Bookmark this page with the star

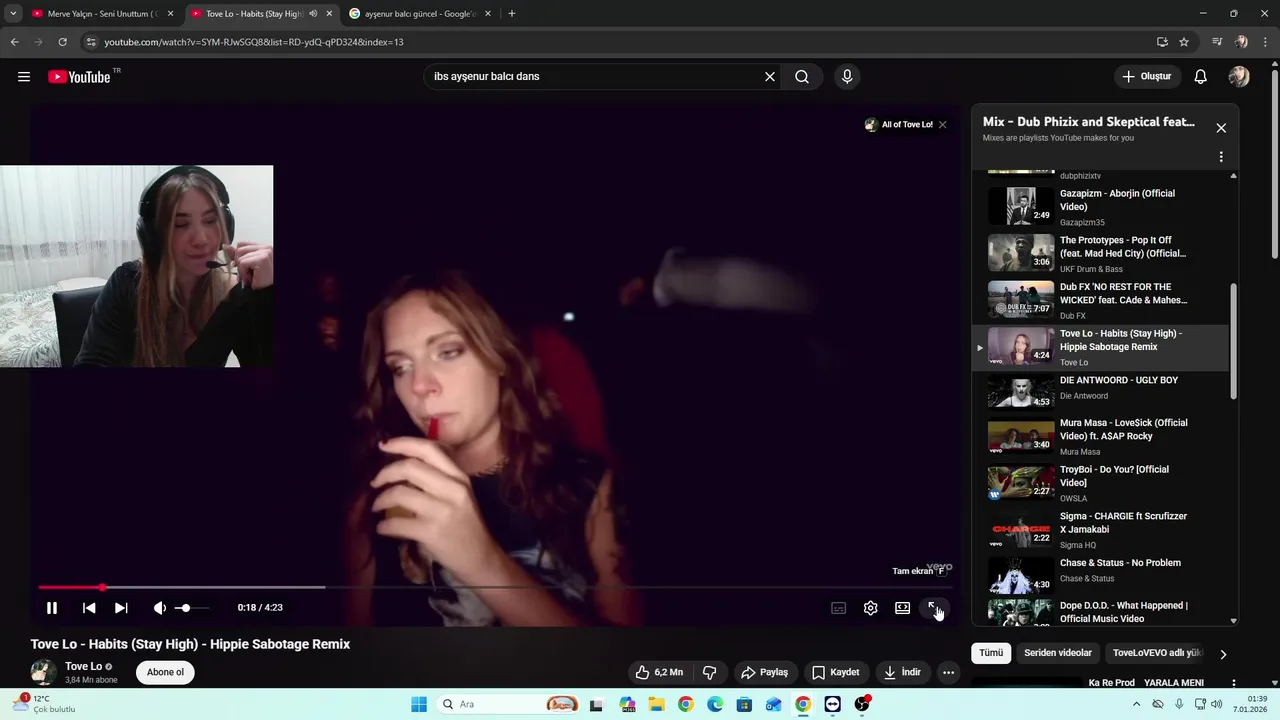pyautogui.click(x=1184, y=42)
